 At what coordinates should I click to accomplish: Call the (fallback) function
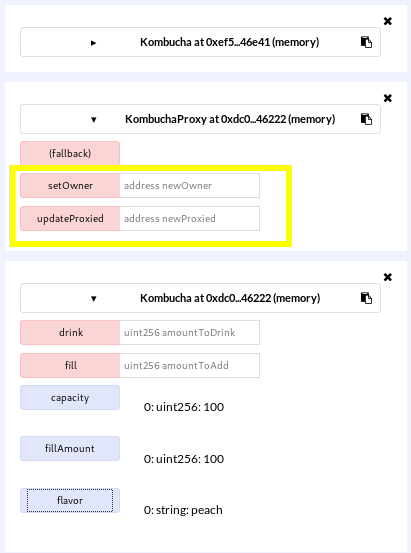click(70, 153)
